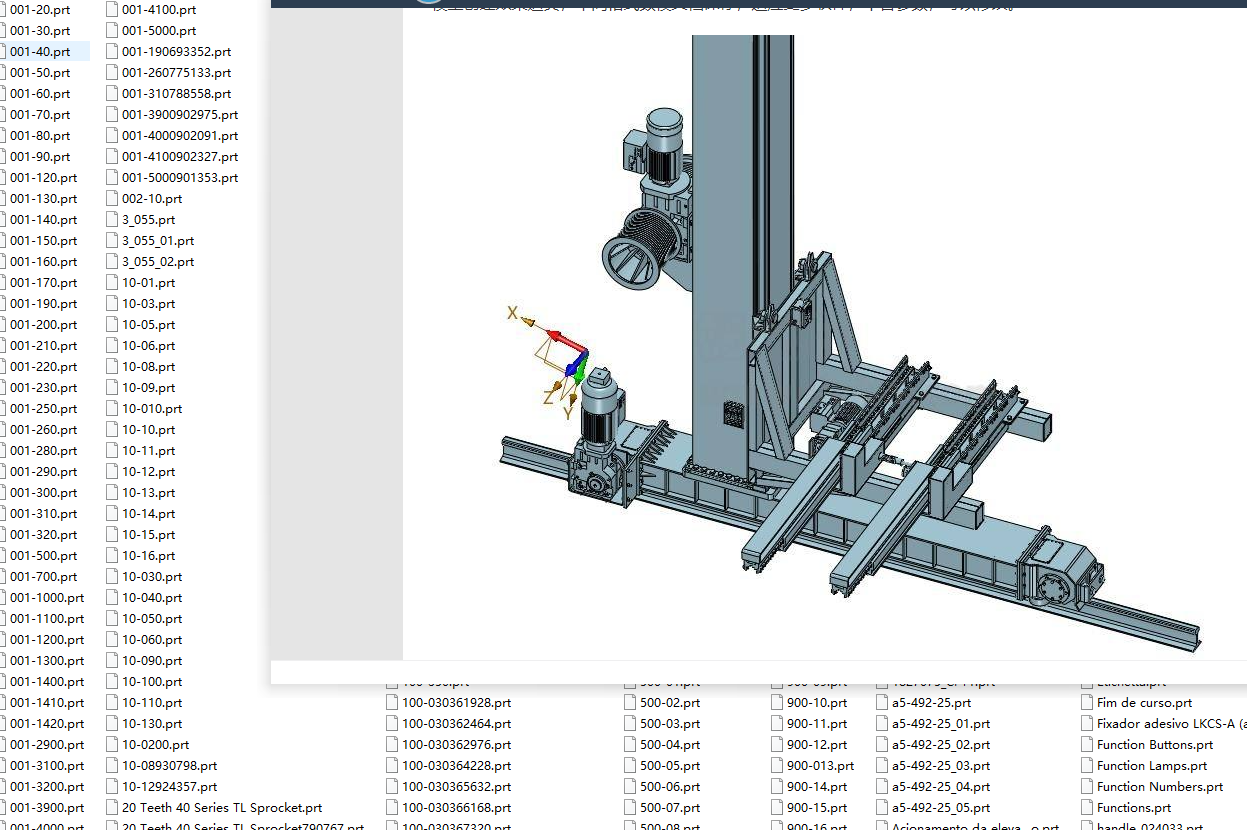Click the file icon for Function Lamps.prt
Image resolution: width=1247 pixels, height=830 pixels.
1087,765
